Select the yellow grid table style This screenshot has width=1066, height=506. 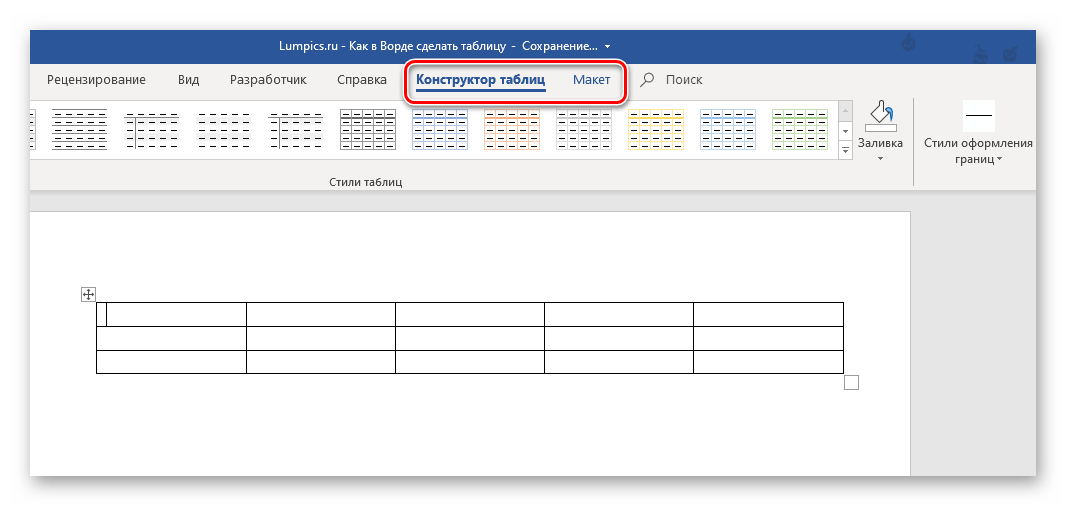(655, 129)
